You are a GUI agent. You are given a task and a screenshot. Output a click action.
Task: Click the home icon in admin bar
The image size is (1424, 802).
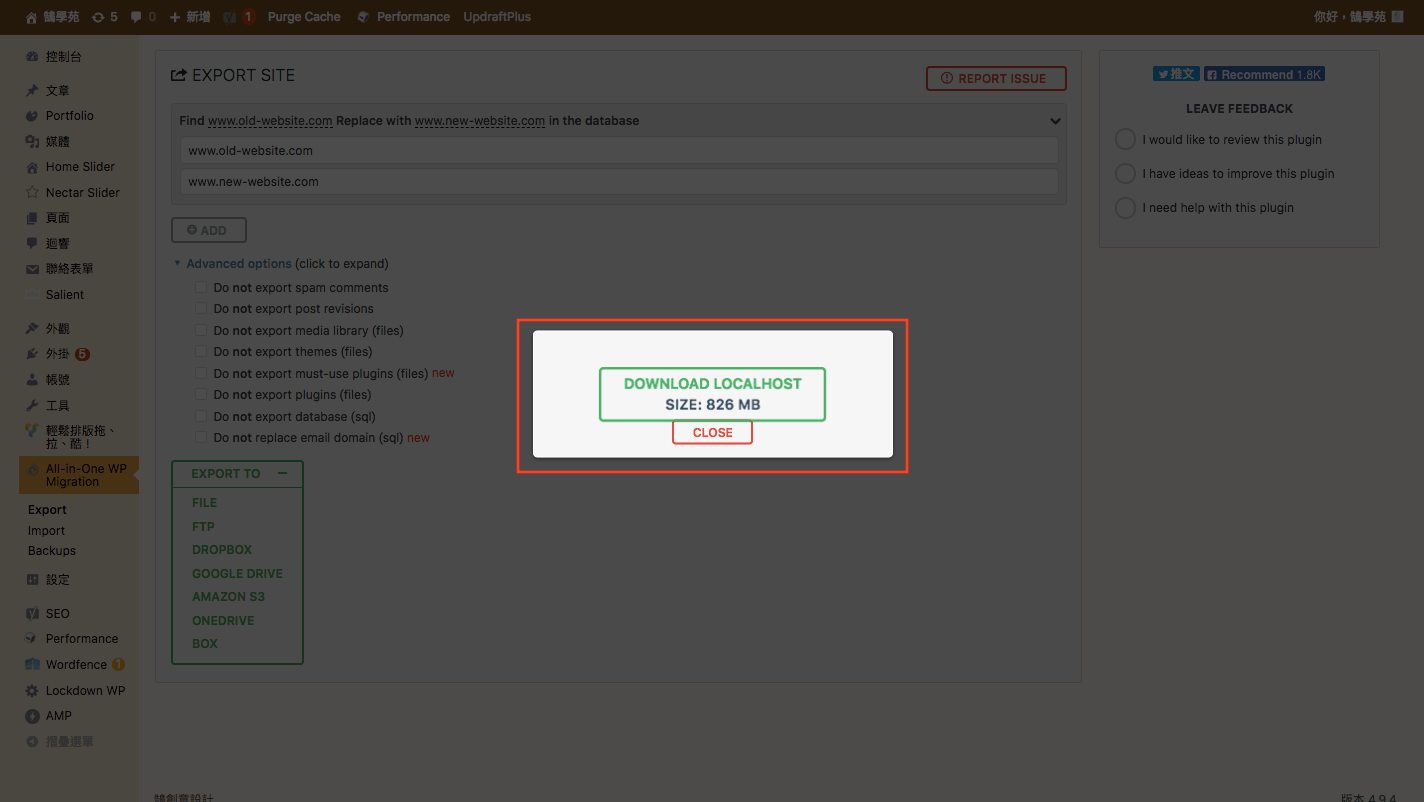[31, 17]
